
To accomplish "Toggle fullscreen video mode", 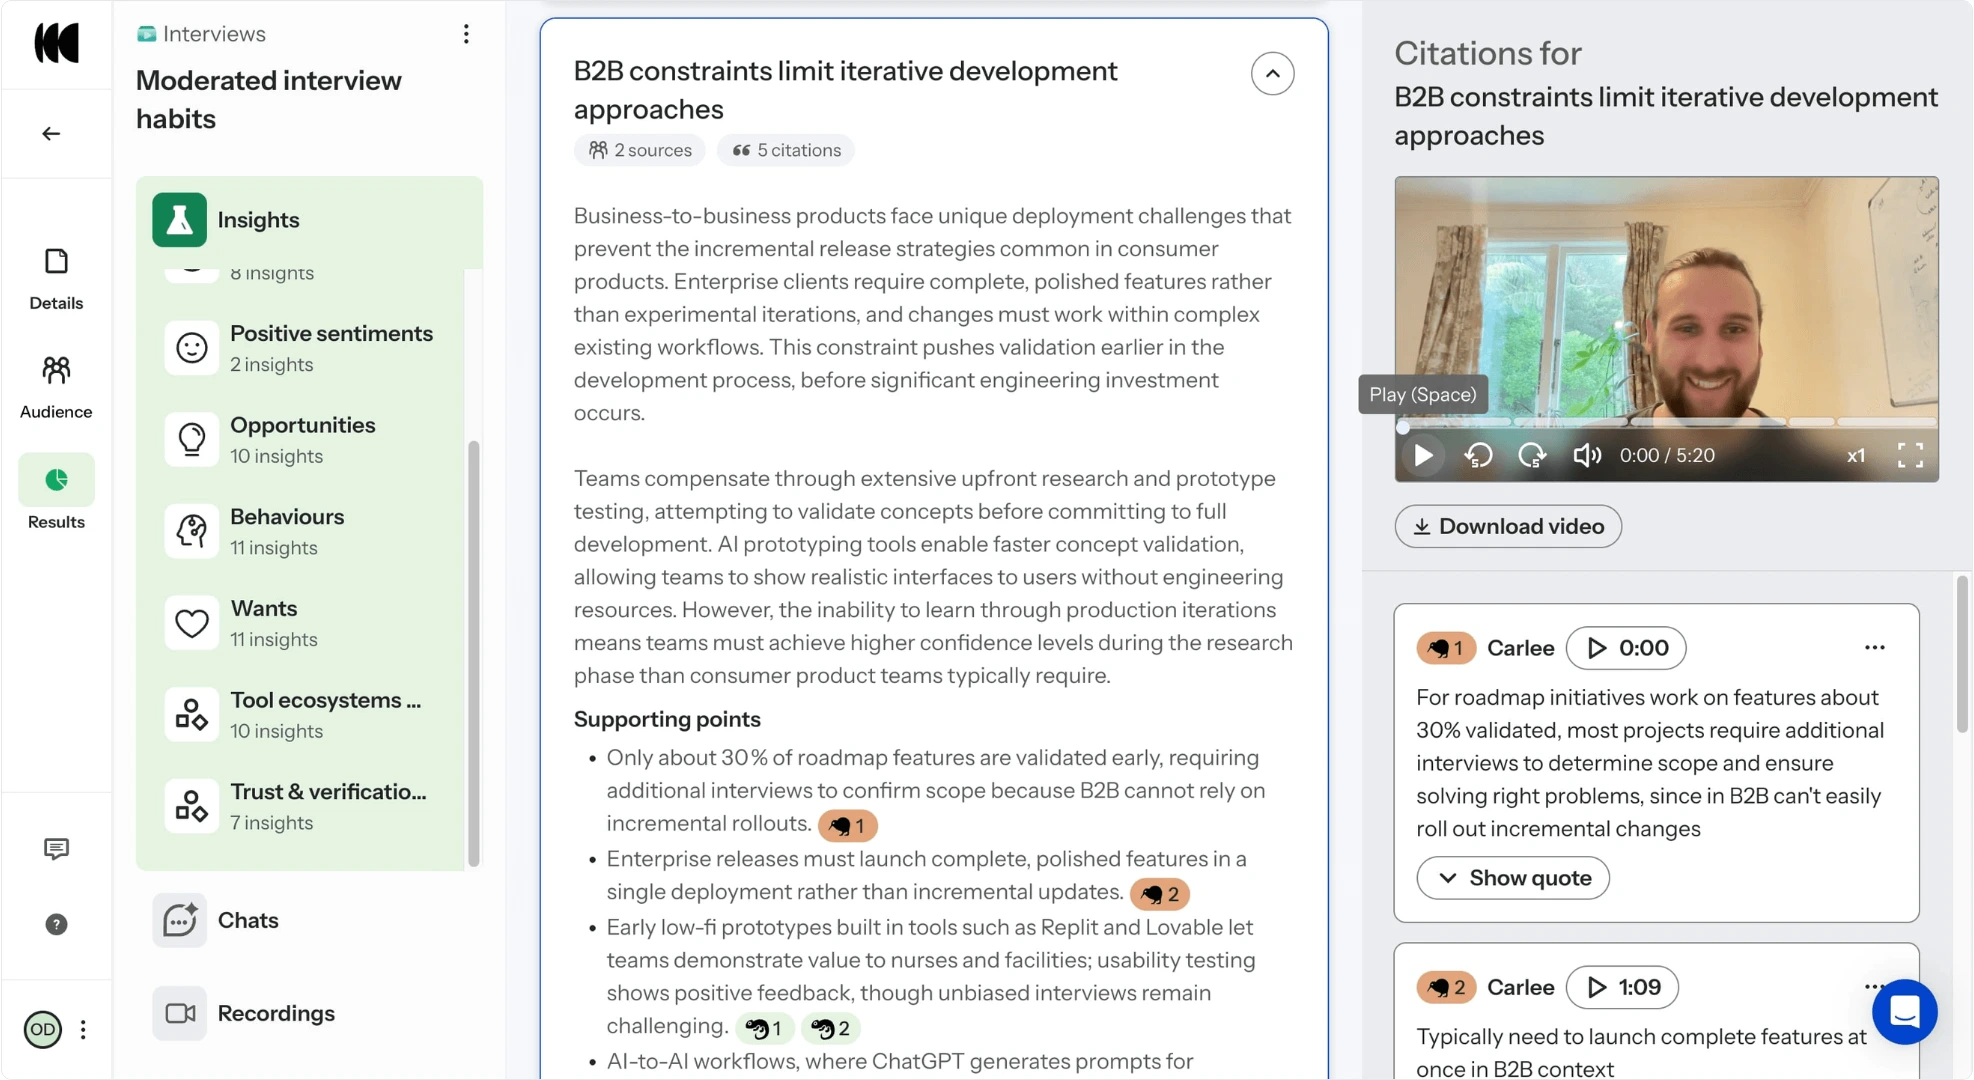I will 1910,456.
